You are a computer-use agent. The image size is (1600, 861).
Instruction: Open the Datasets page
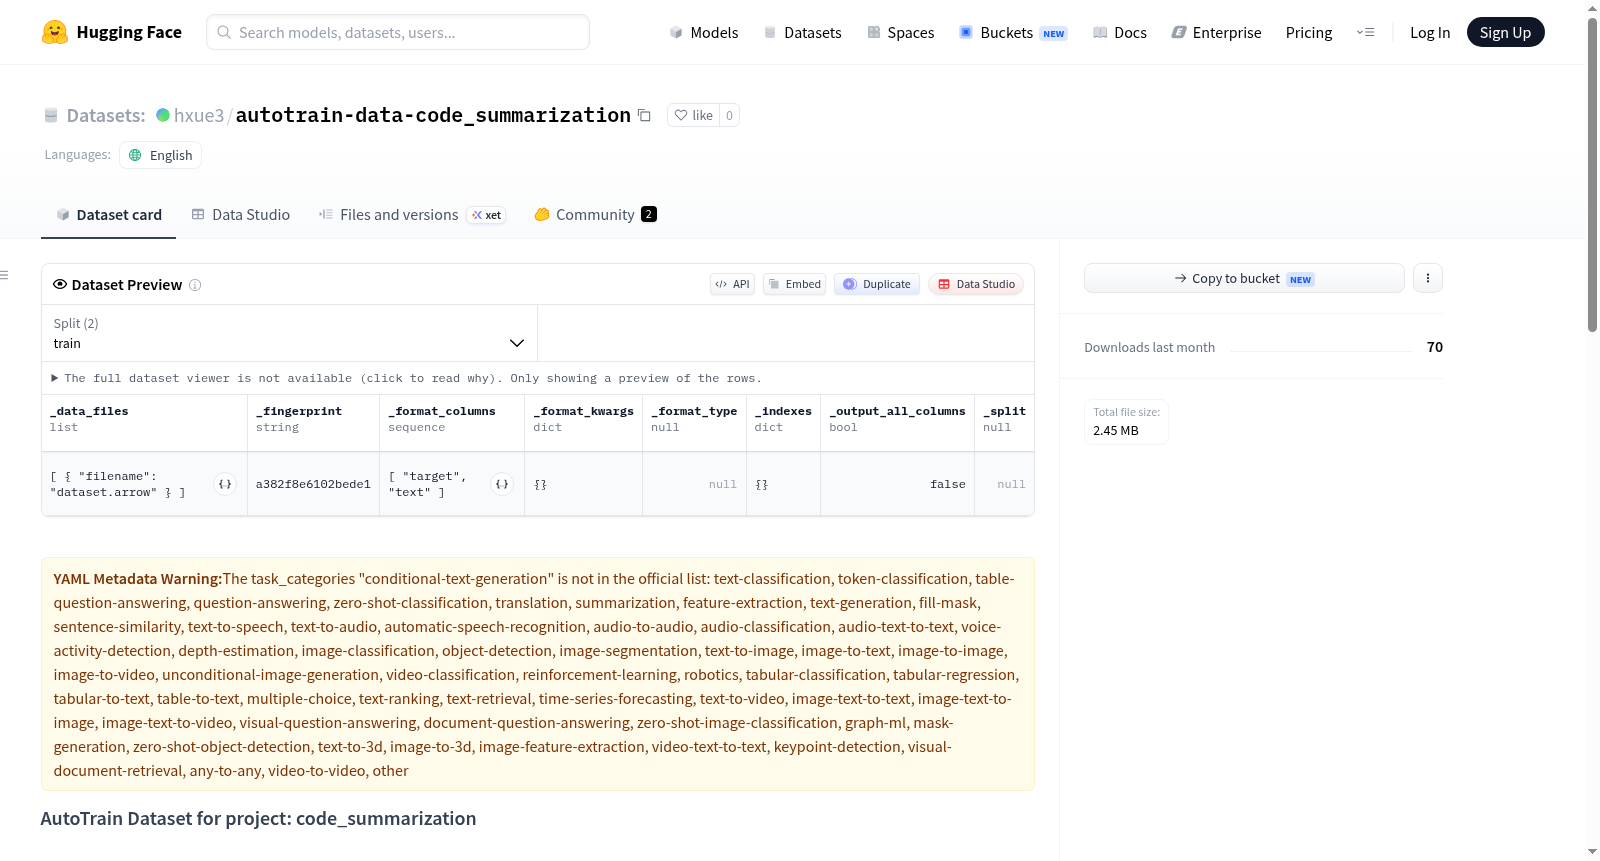[802, 32]
